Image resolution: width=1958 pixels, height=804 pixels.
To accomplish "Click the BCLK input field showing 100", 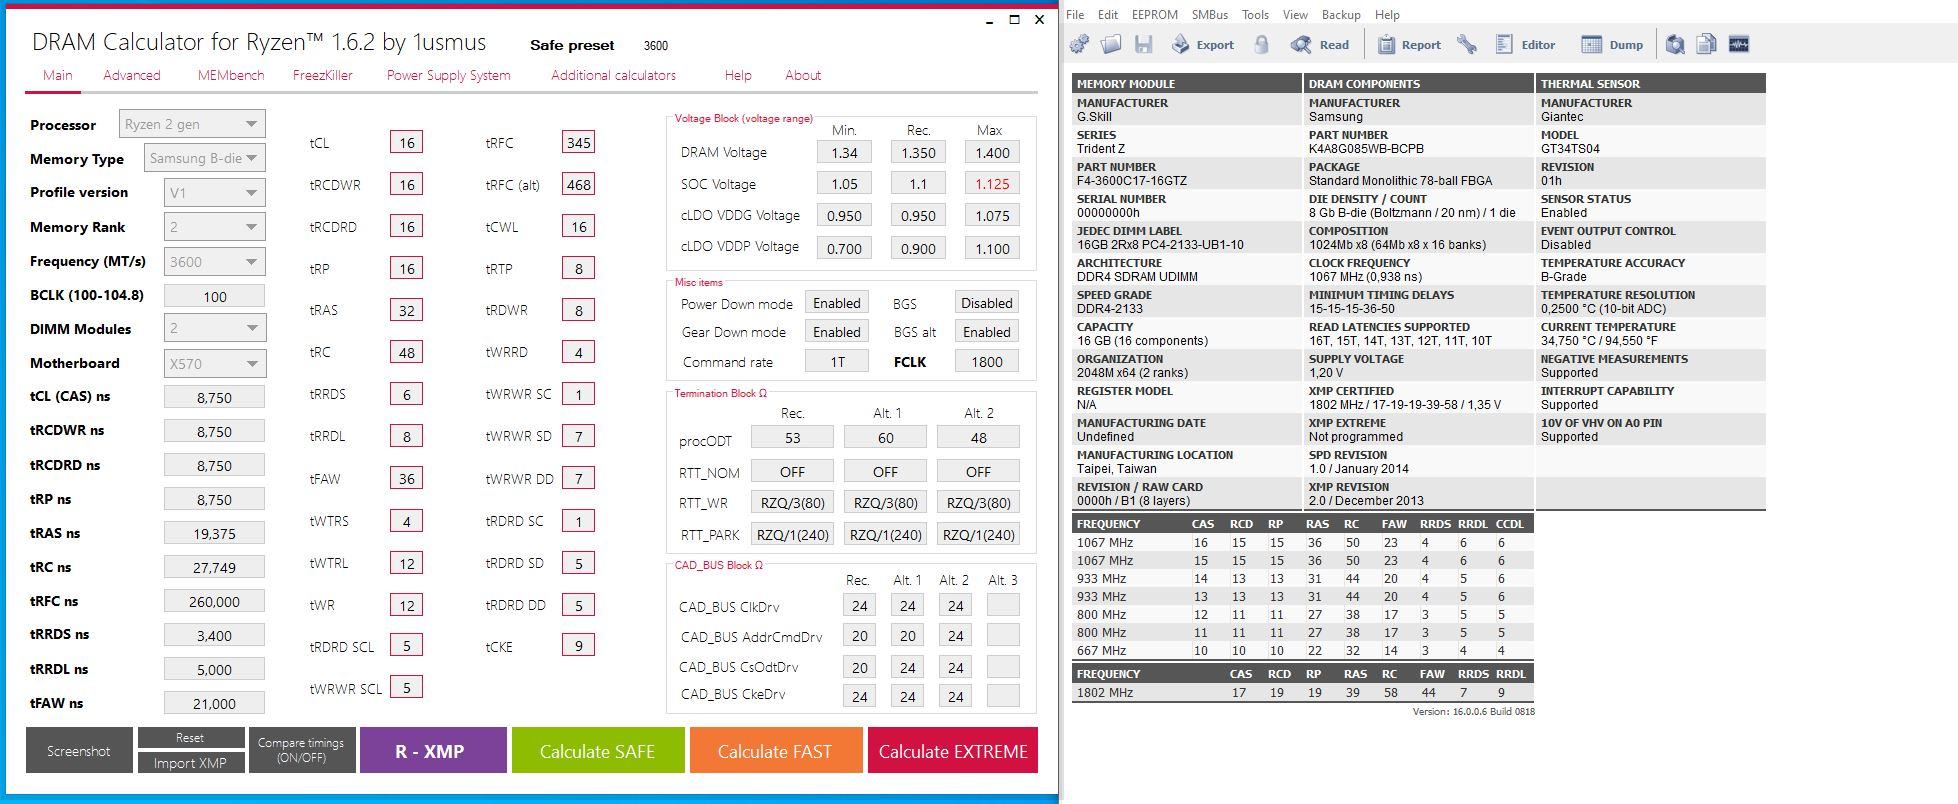I will pos(214,296).
